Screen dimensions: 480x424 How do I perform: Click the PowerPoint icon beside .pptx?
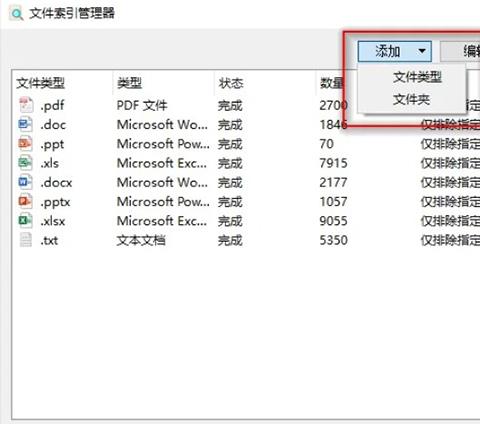(25, 202)
